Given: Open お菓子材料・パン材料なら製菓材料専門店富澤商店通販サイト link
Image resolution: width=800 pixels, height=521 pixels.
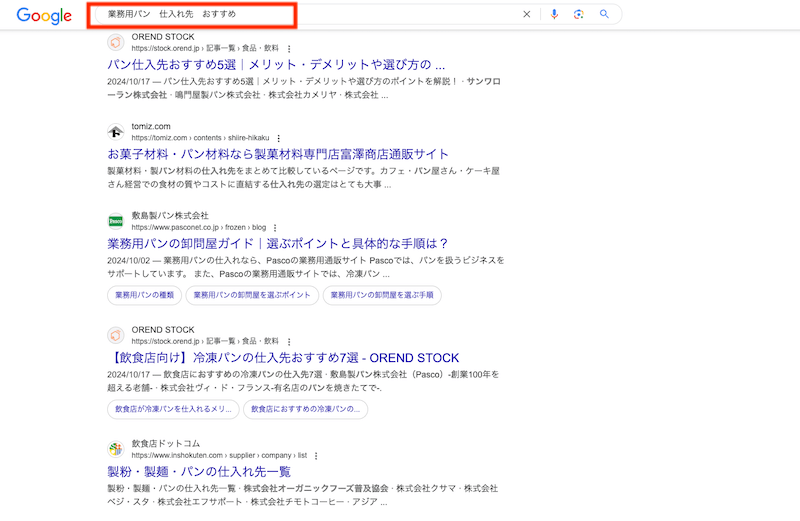Looking at the screenshot, I should pyautogui.click(x=278, y=154).
